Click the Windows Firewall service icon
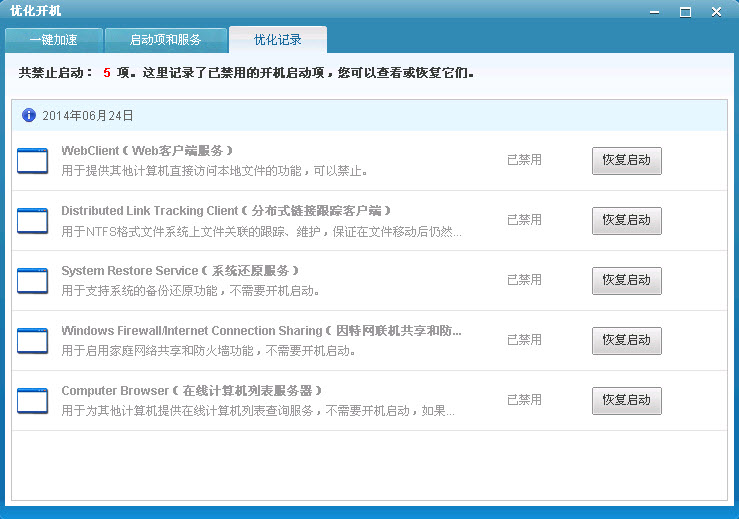This screenshot has width=739, height=519. click(32, 341)
